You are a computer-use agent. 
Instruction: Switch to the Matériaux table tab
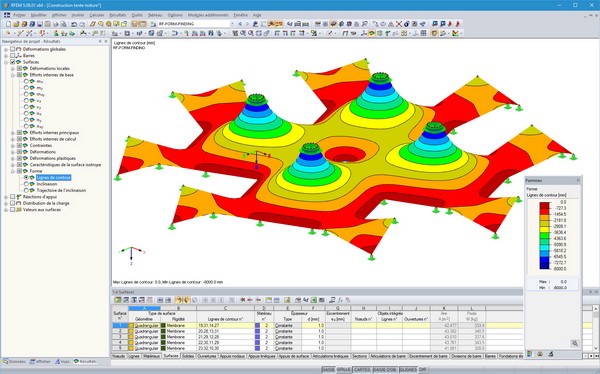tap(152, 356)
